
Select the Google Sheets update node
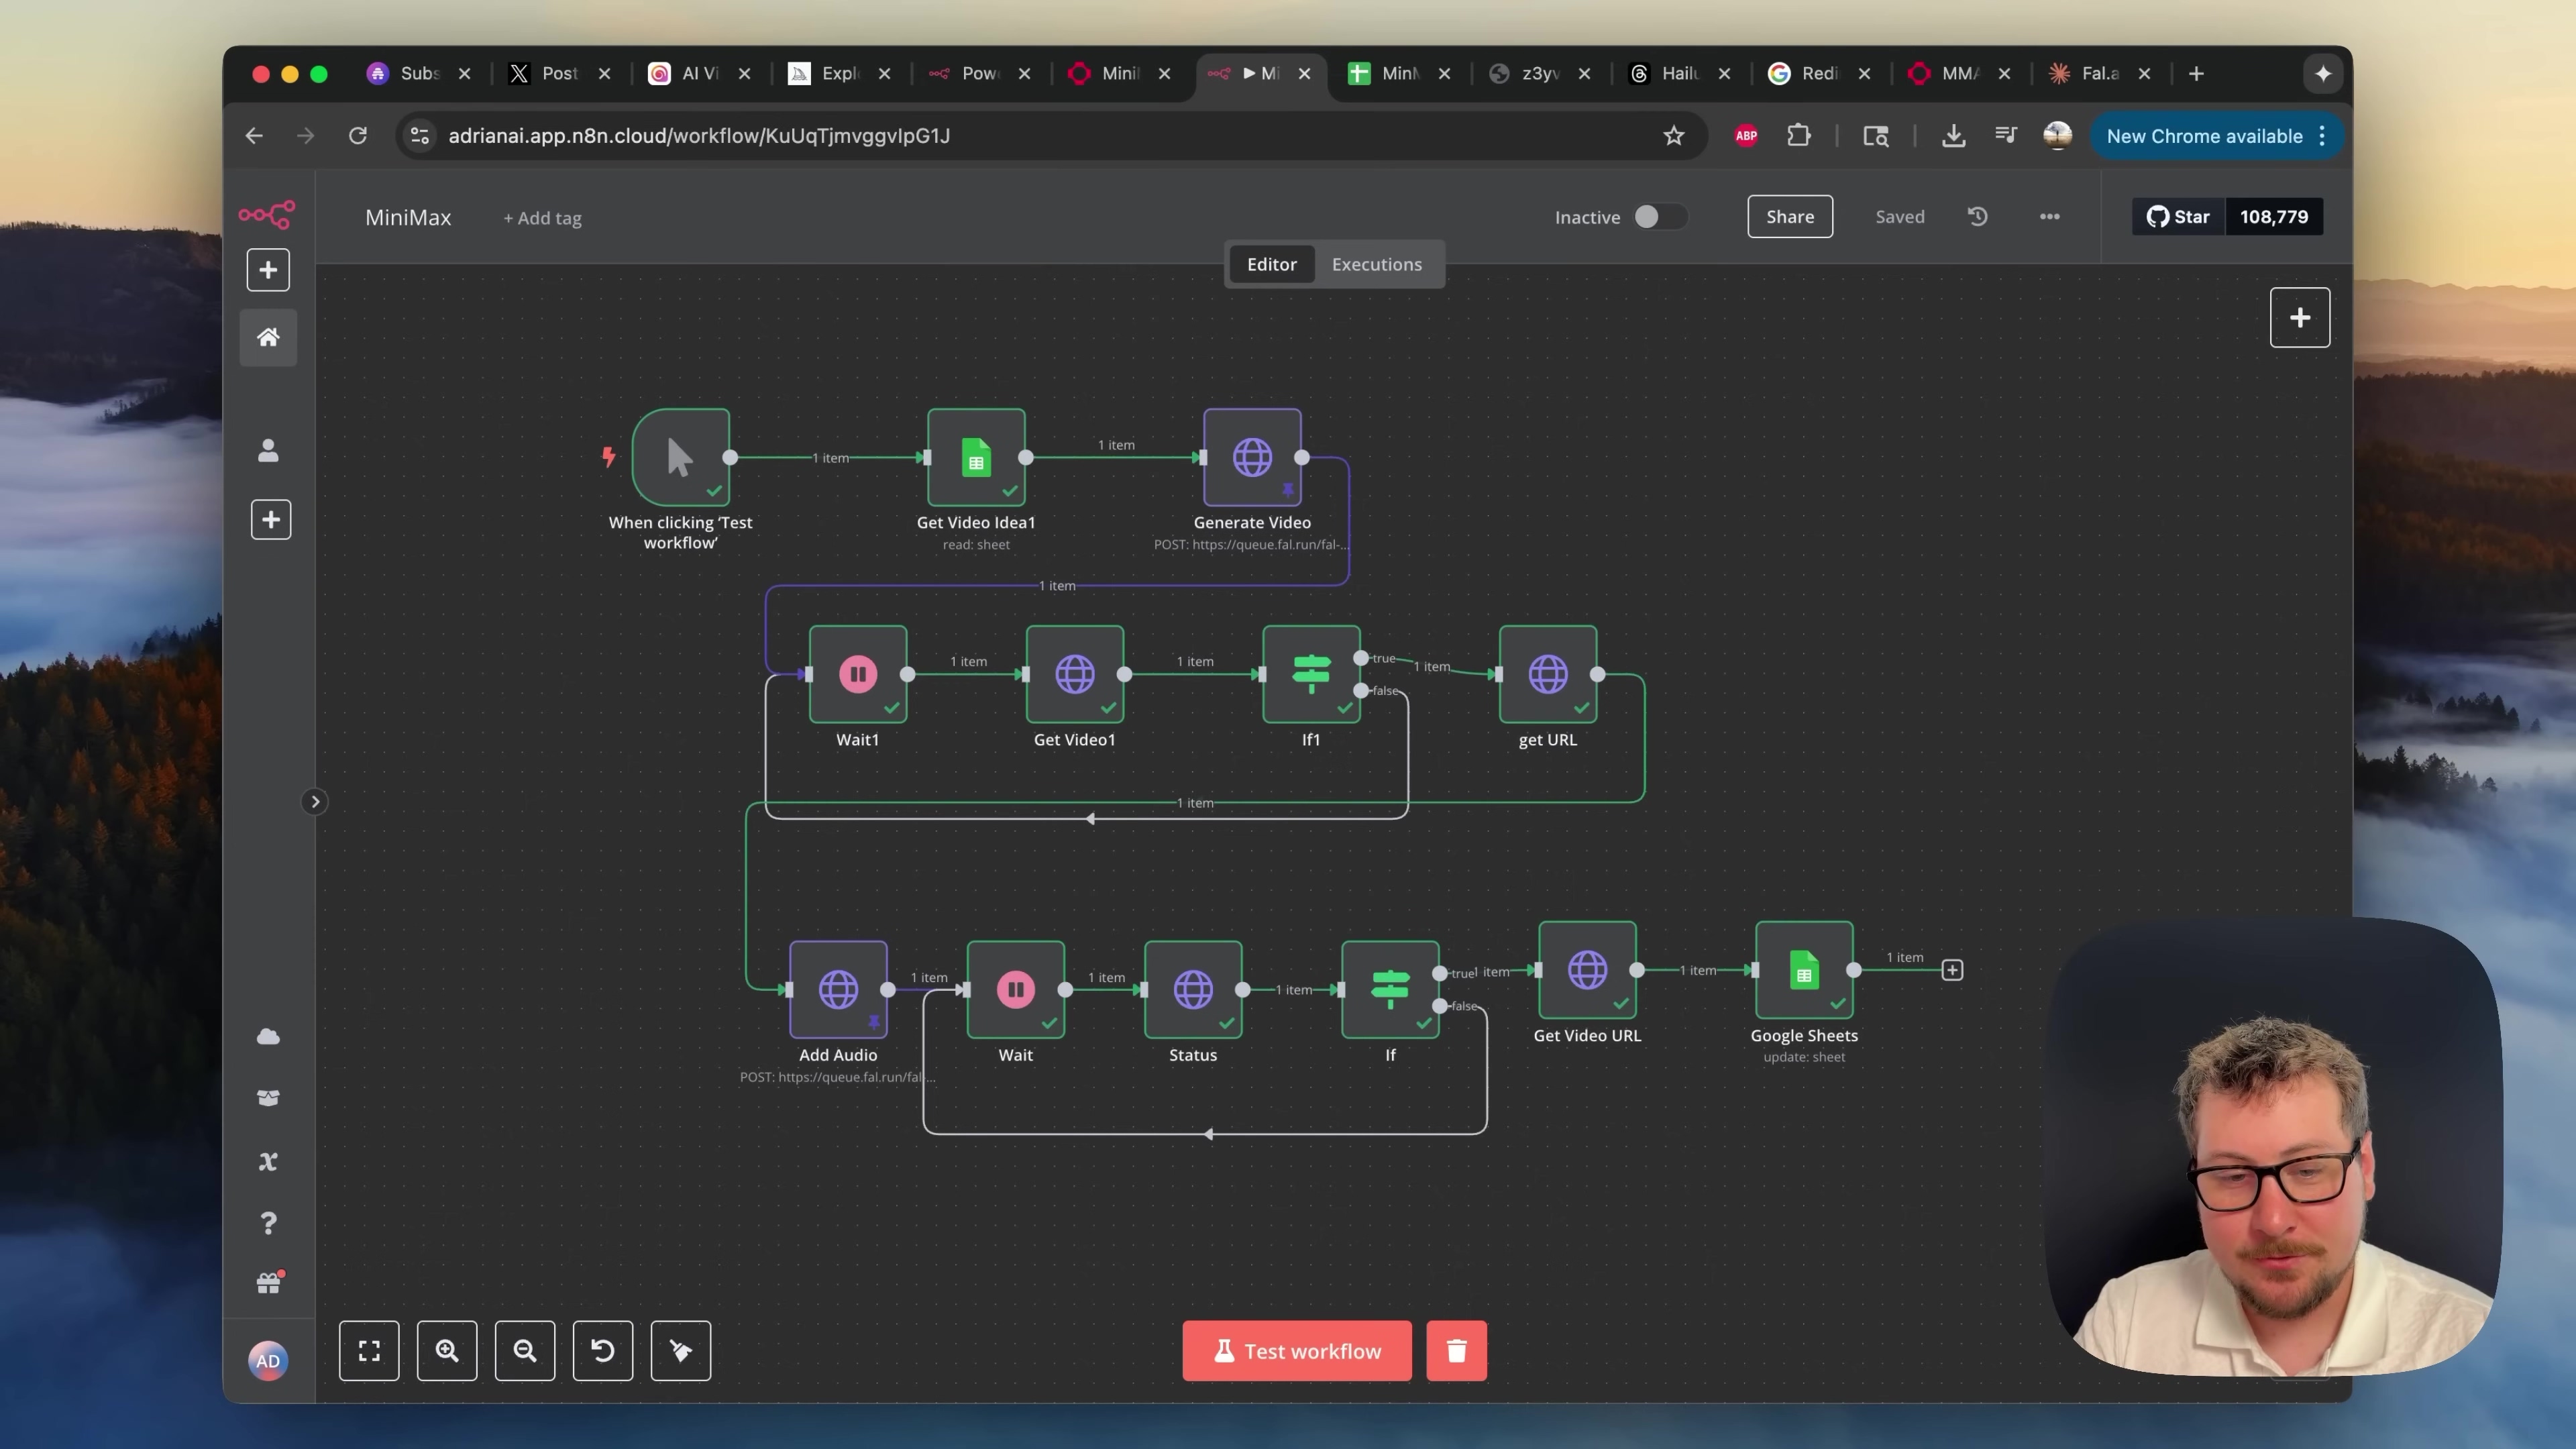1804,970
